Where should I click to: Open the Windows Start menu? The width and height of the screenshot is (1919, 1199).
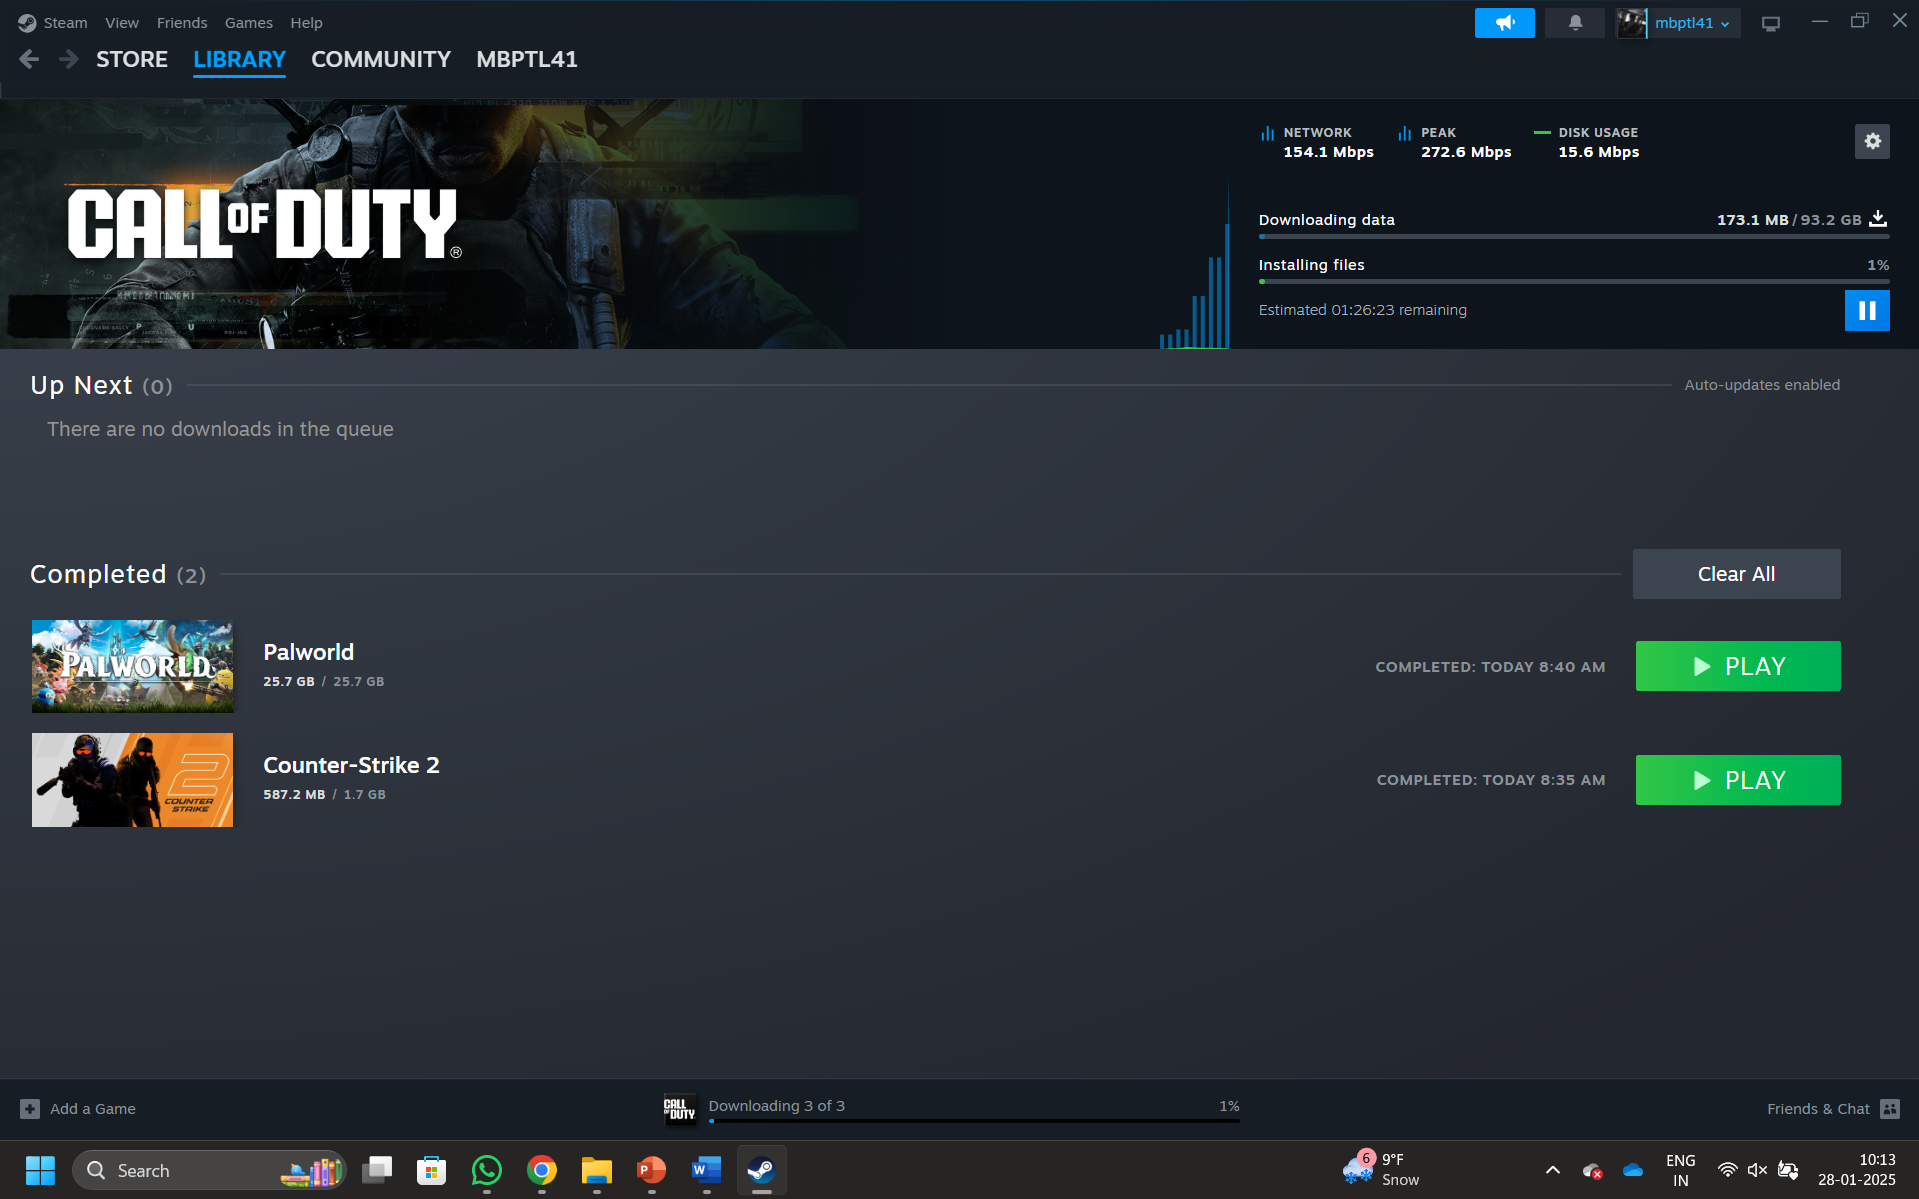click(x=40, y=1170)
